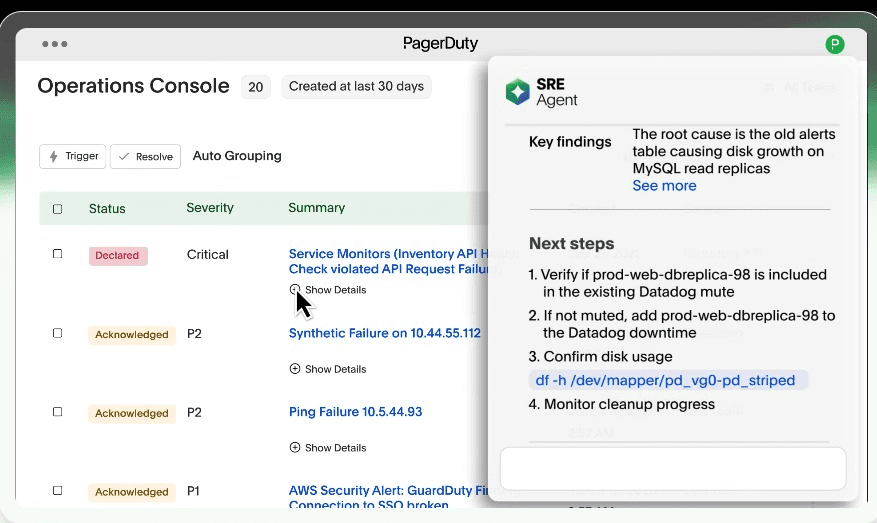
Task: Open Synthetic Failure on 10.44.55.112 incident
Action: pos(385,333)
